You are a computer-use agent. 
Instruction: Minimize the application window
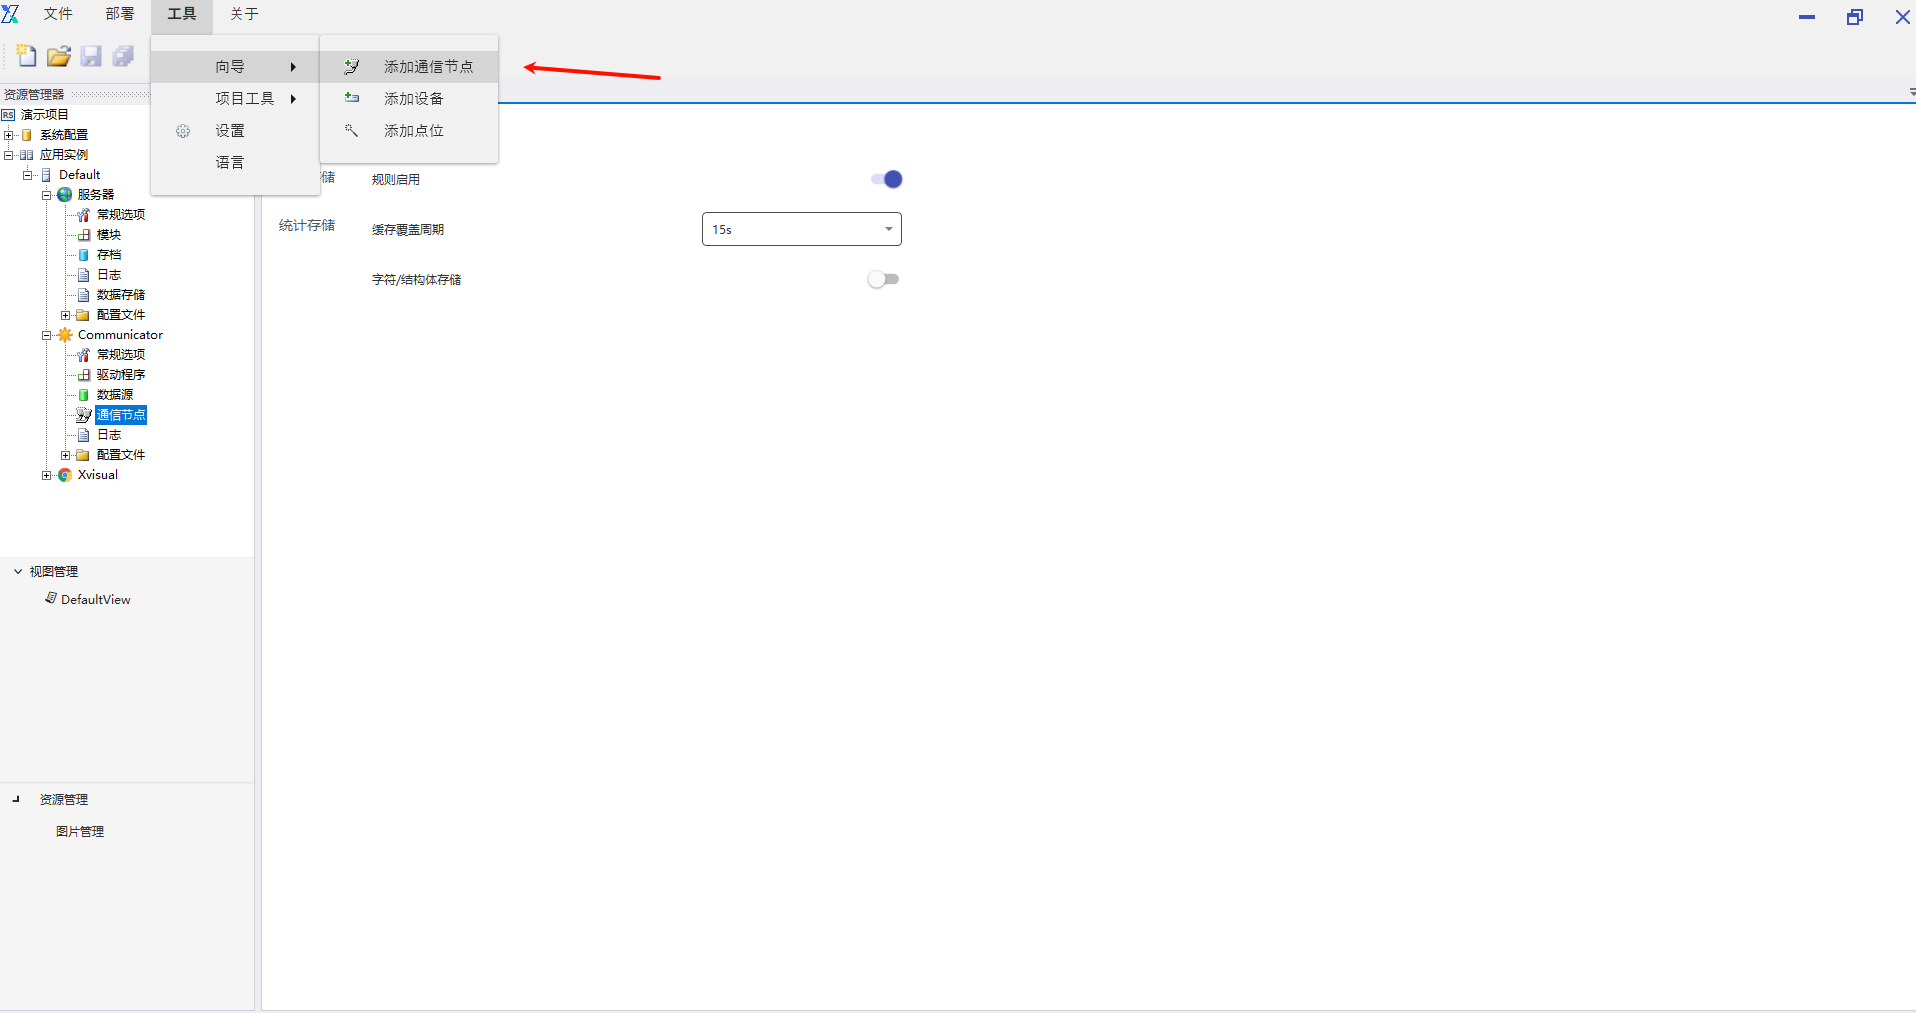tap(1807, 17)
